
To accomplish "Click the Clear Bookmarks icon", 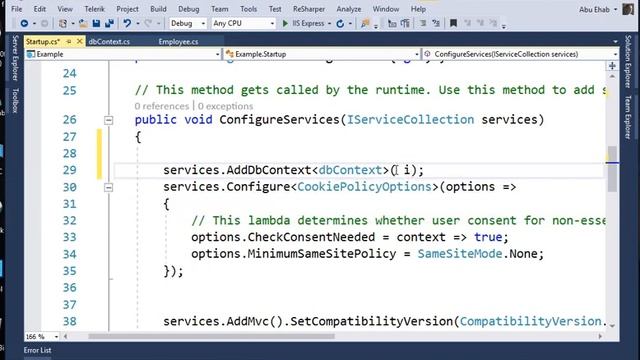I will pyautogui.click(x=493, y=24).
